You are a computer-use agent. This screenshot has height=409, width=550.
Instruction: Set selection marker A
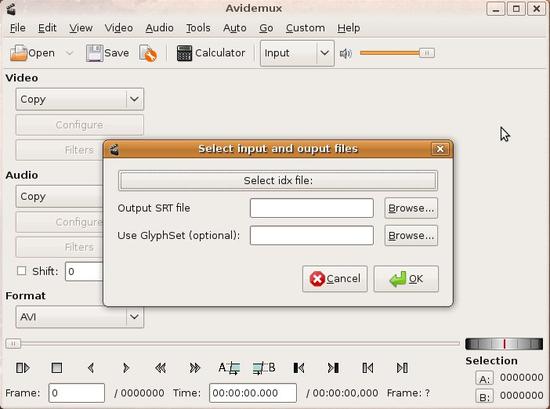click(229, 368)
